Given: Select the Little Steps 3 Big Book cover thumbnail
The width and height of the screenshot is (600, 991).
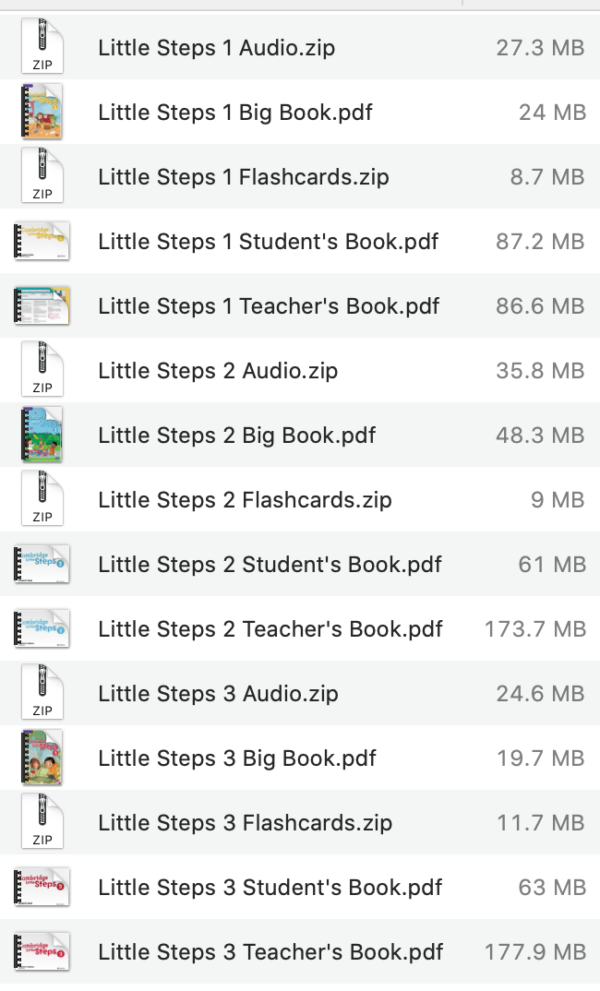Looking at the screenshot, I should click(x=41, y=758).
